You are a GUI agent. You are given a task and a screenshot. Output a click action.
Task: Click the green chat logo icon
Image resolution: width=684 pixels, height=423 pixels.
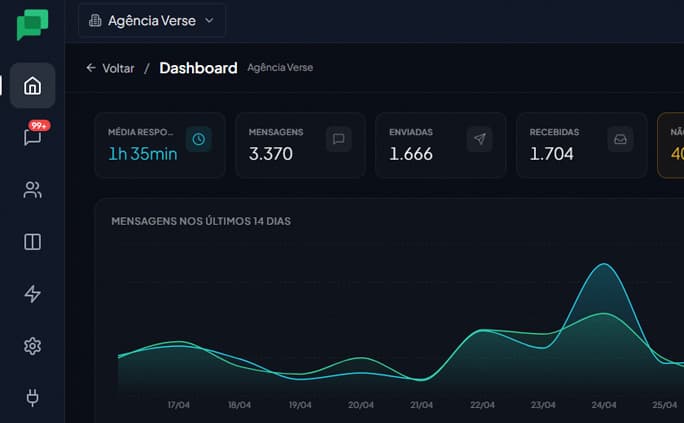click(32, 25)
